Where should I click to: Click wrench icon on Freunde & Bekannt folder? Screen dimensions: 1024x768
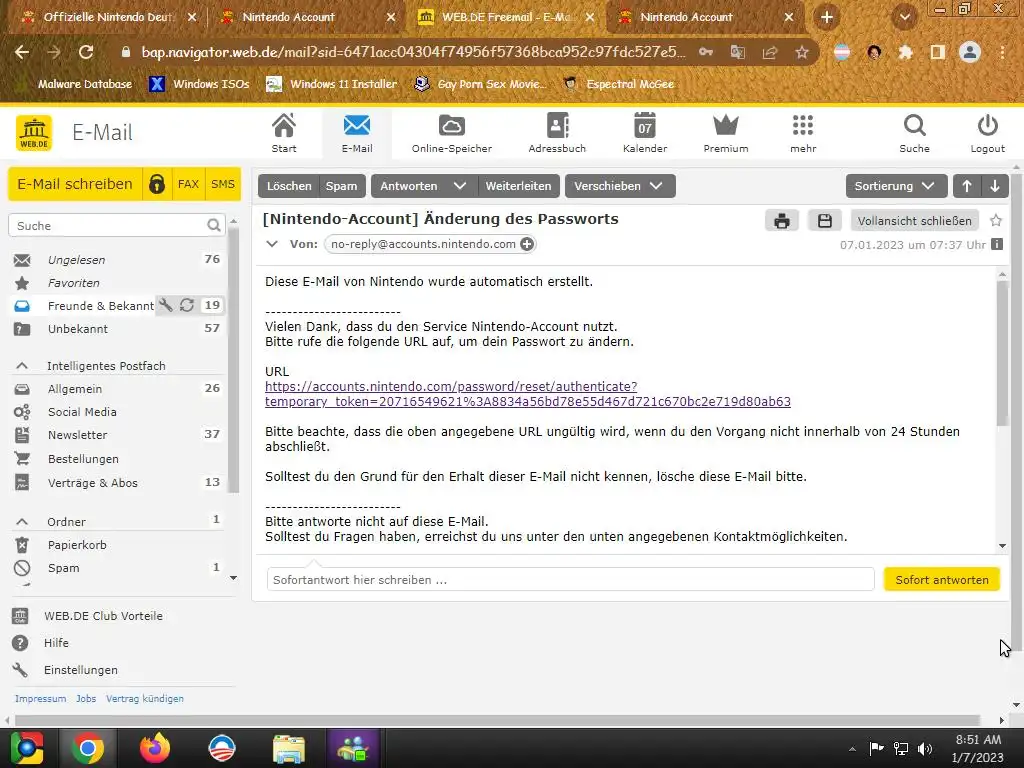tap(166, 305)
